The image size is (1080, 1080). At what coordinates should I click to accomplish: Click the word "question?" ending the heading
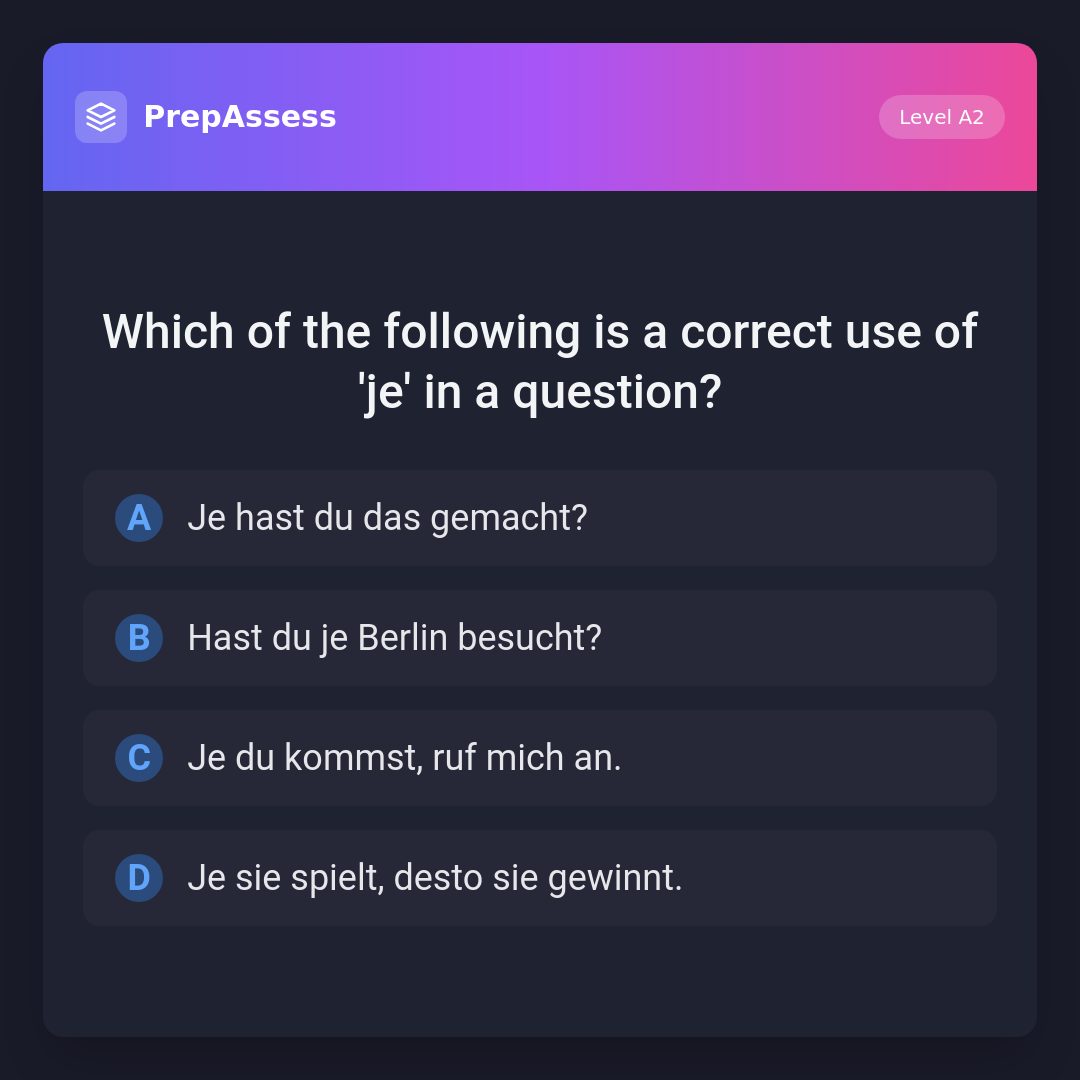pos(617,393)
